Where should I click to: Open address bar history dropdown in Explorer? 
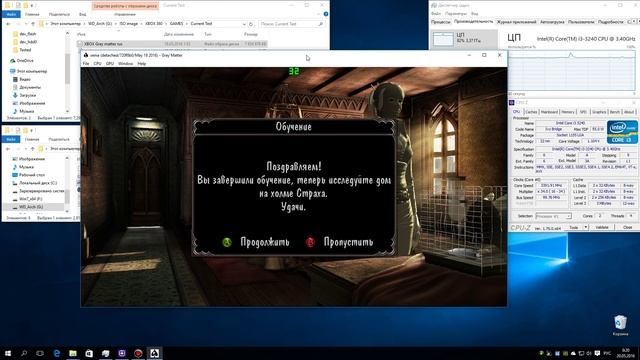coord(244,24)
